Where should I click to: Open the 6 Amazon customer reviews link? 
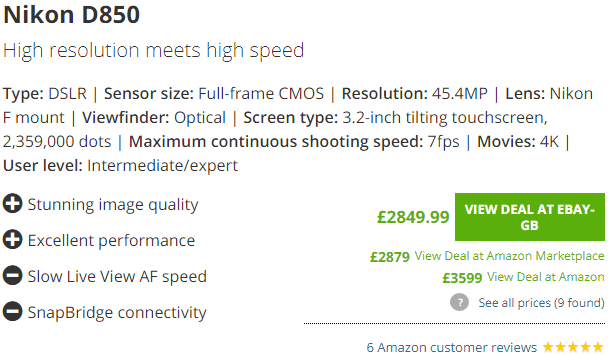click(452, 347)
